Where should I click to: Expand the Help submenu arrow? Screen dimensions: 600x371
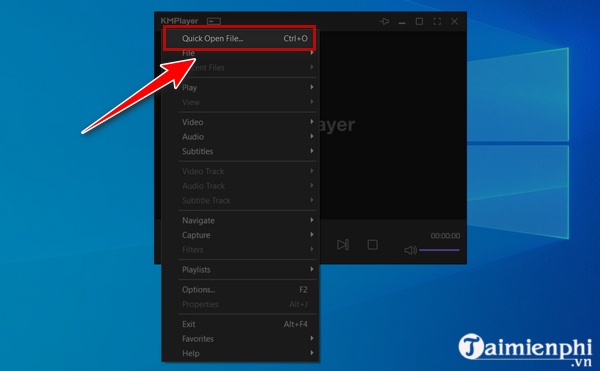[312, 353]
